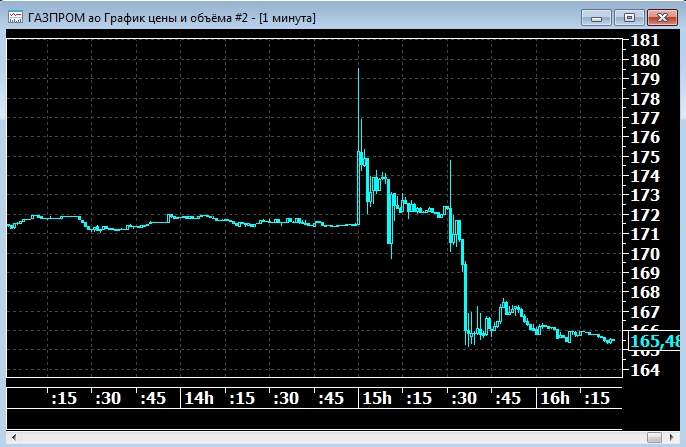Click the empty horizontal scrollbar track
Viewport: 686px width, 447px height.
pos(330,438)
